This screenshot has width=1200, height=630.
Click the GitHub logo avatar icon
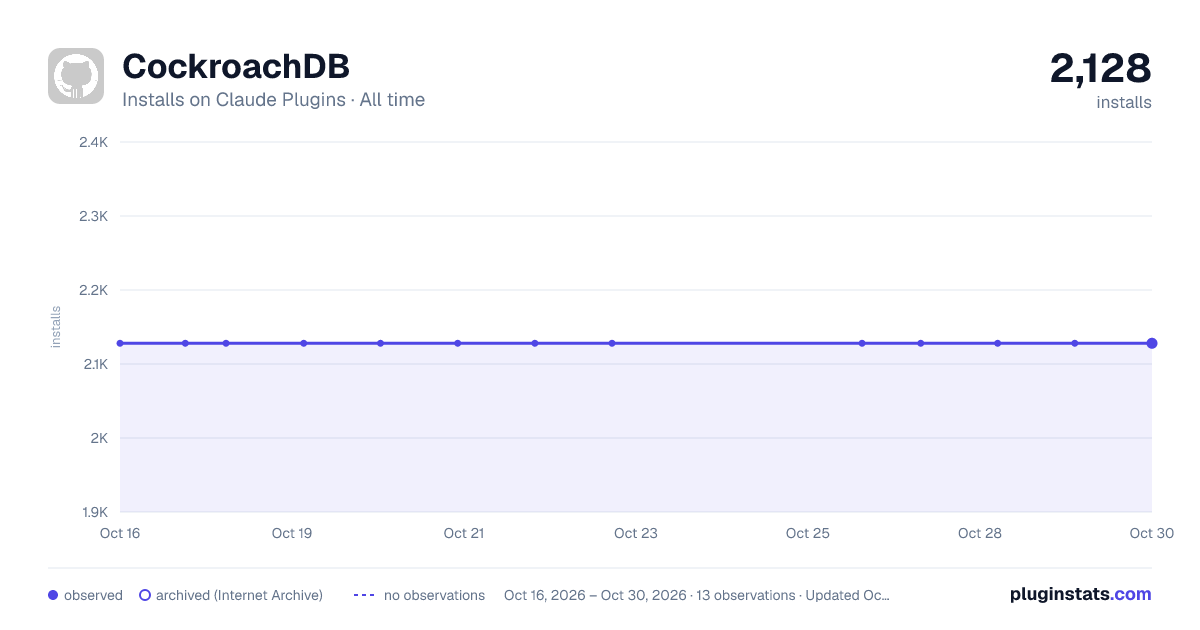pyautogui.click(x=76, y=76)
